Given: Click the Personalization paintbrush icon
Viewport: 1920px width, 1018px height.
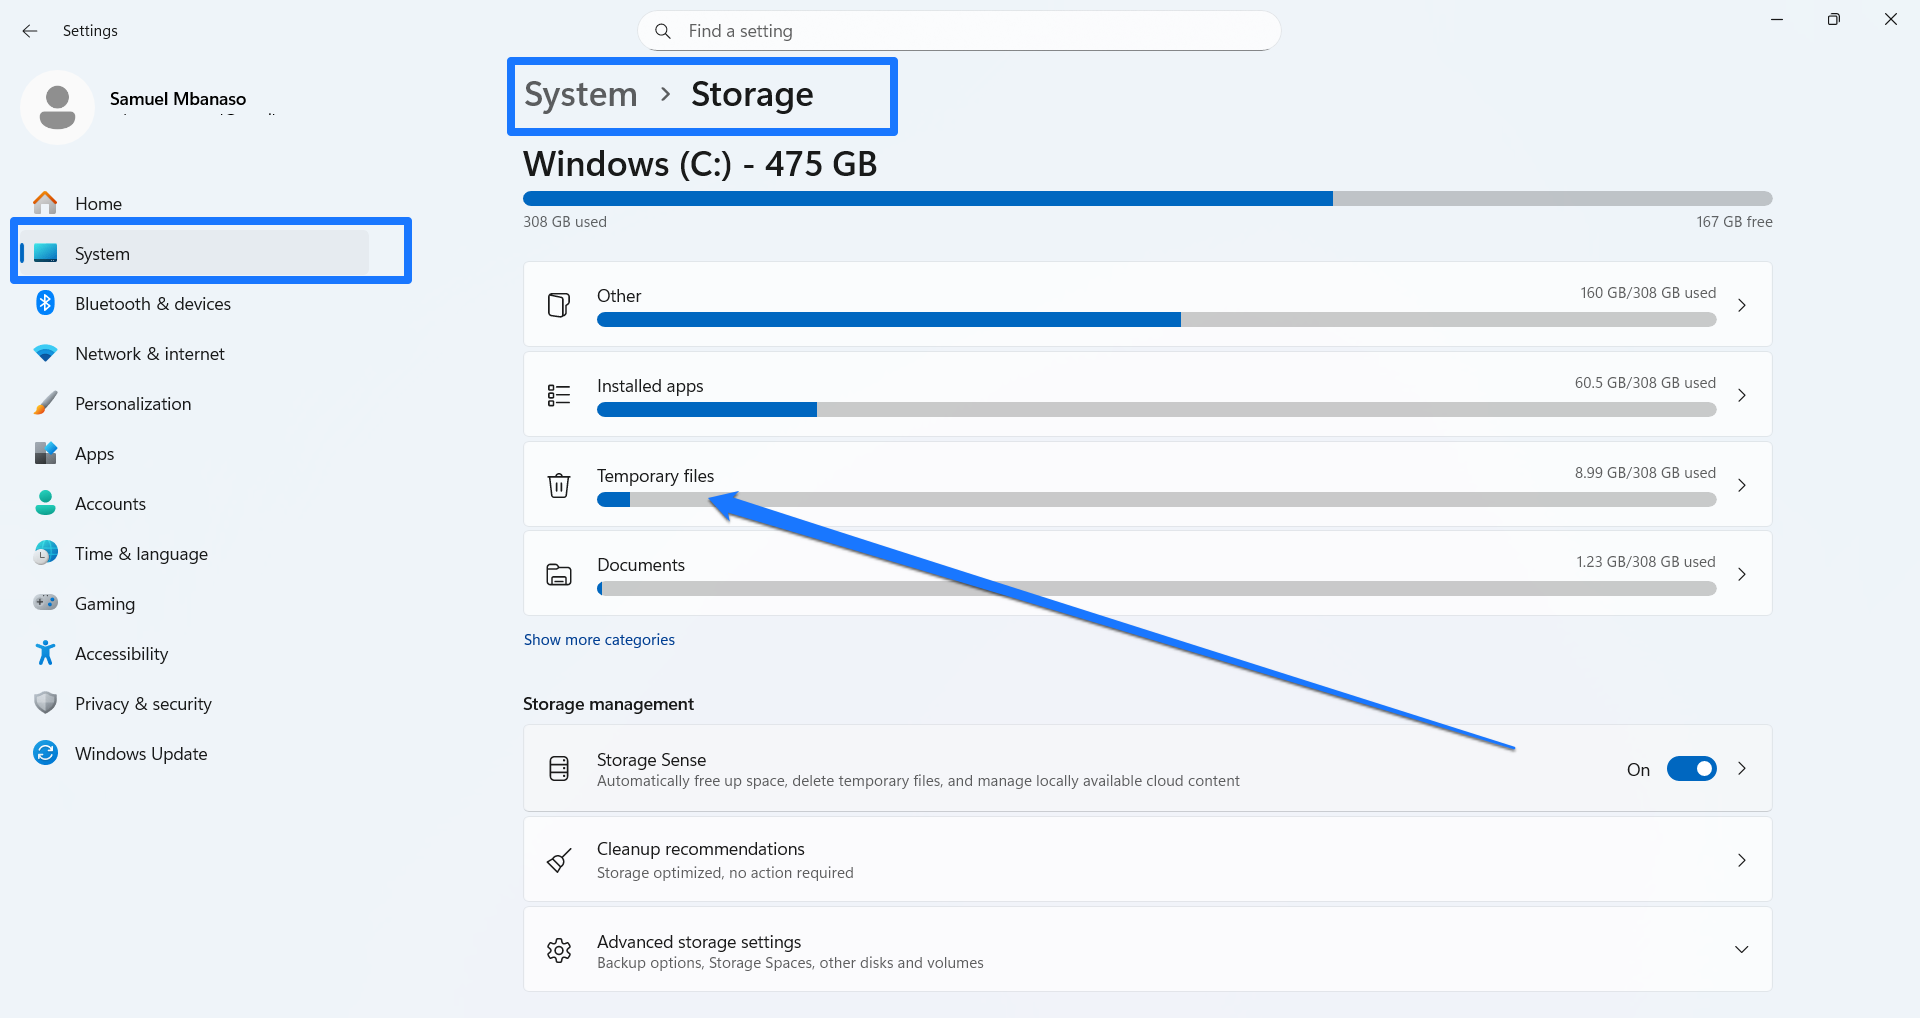Looking at the screenshot, I should pyautogui.click(x=45, y=403).
